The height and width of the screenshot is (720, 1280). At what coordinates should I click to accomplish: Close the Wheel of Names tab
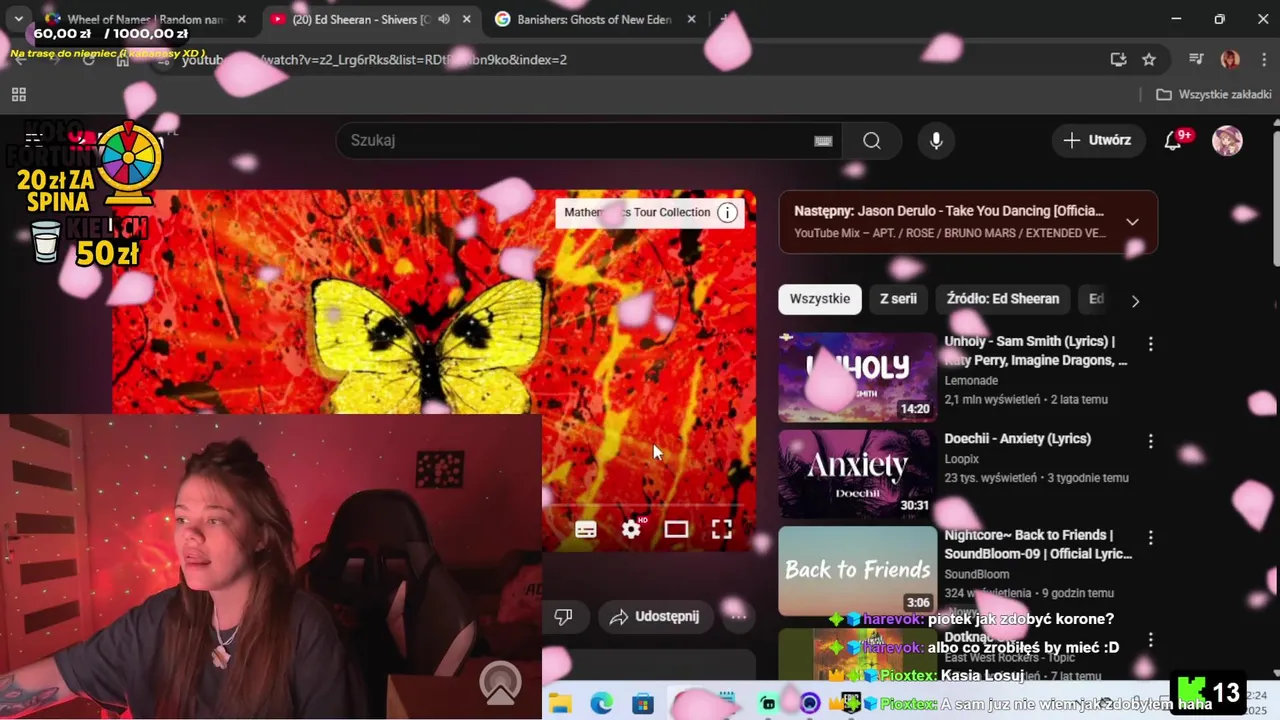click(x=242, y=19)
